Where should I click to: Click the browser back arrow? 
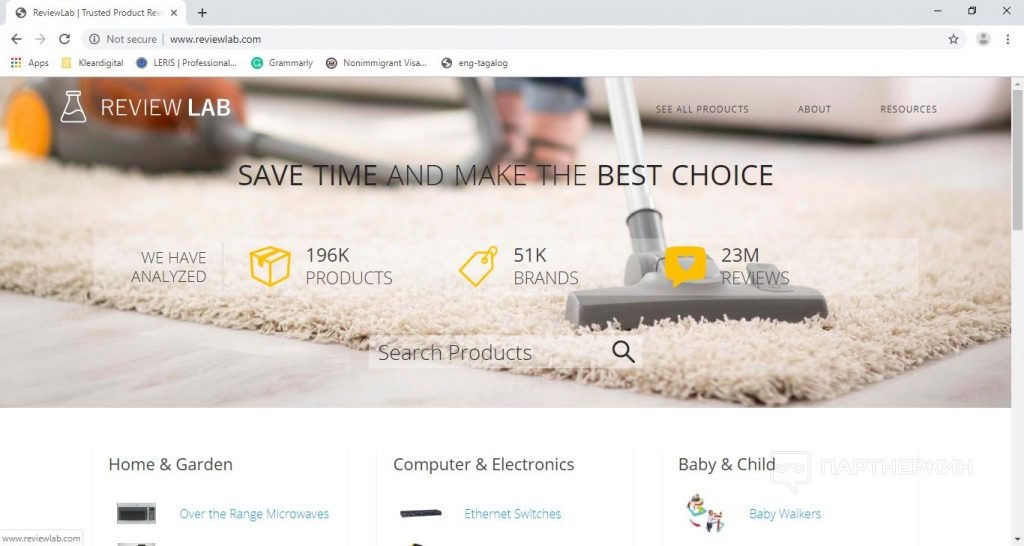coord(16,39)
